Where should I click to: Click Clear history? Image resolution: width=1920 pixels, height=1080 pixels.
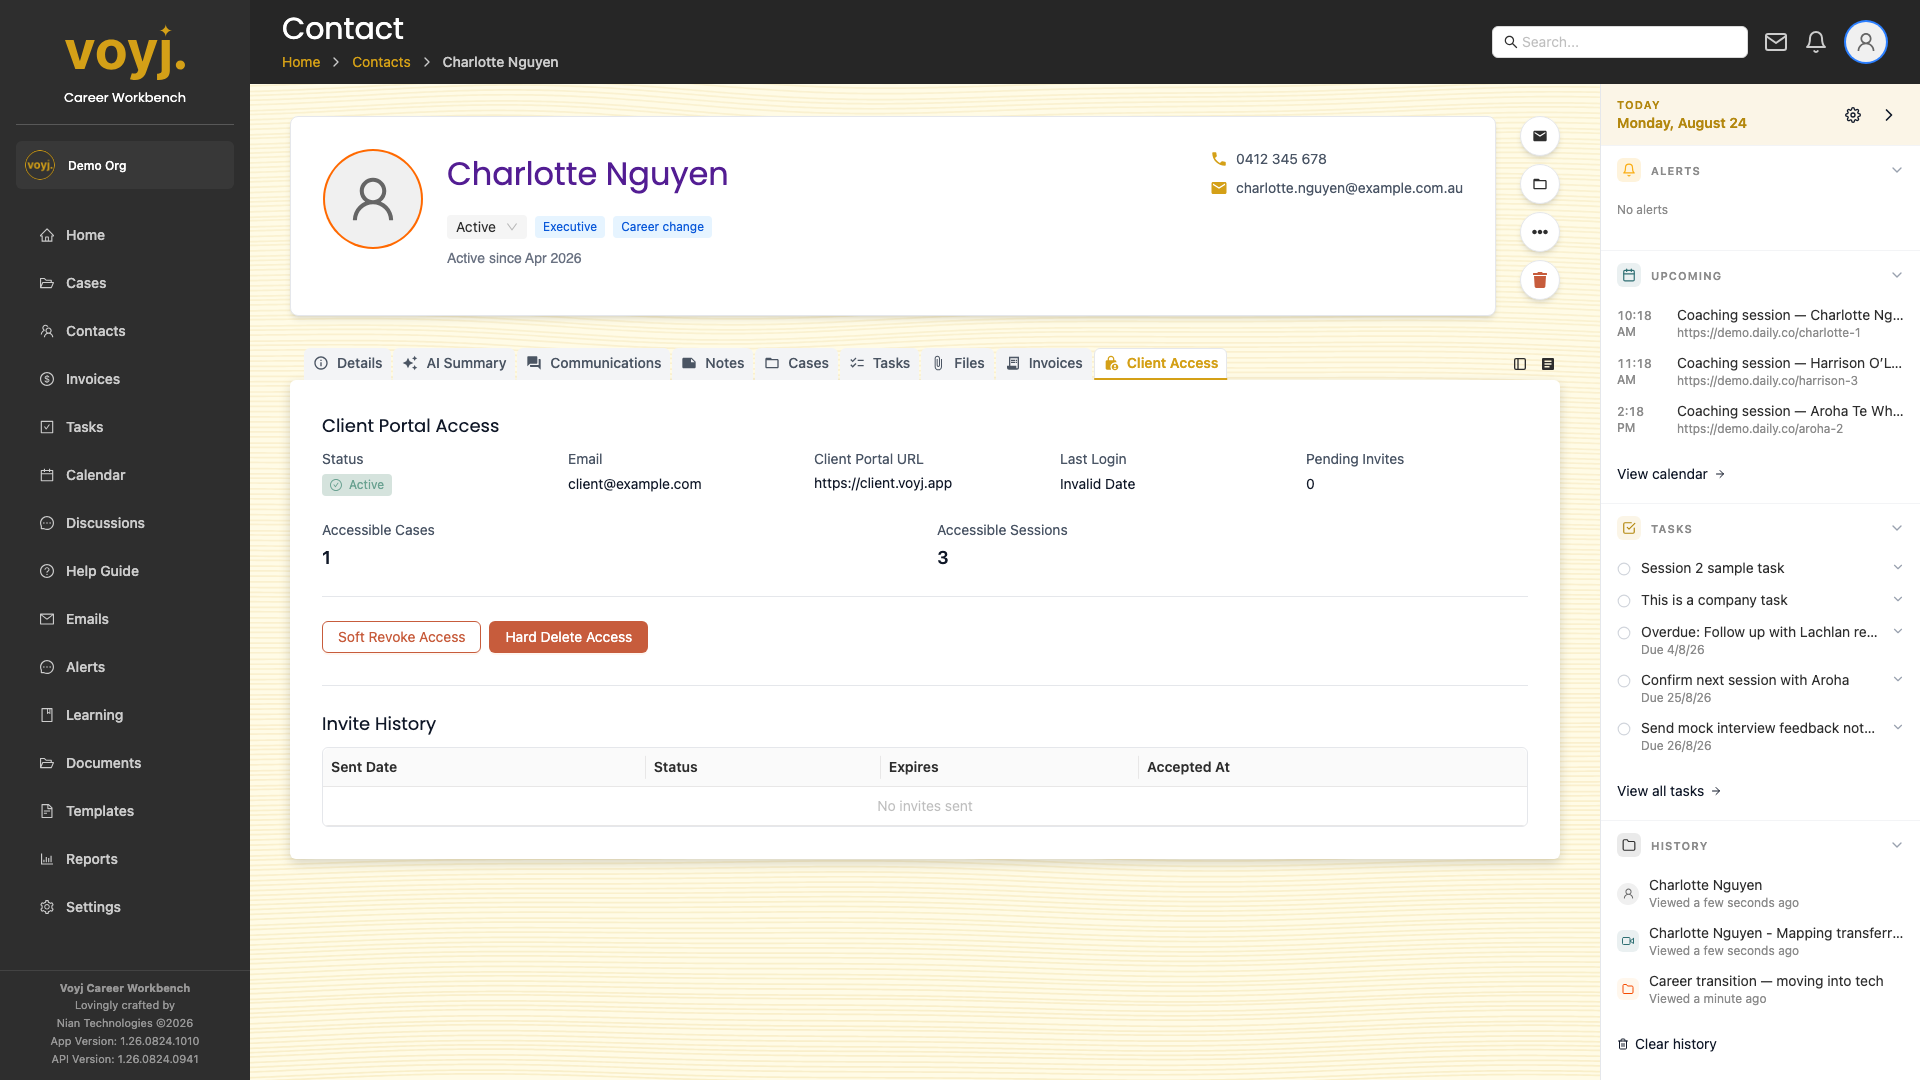click(x=1667, y=1044)
